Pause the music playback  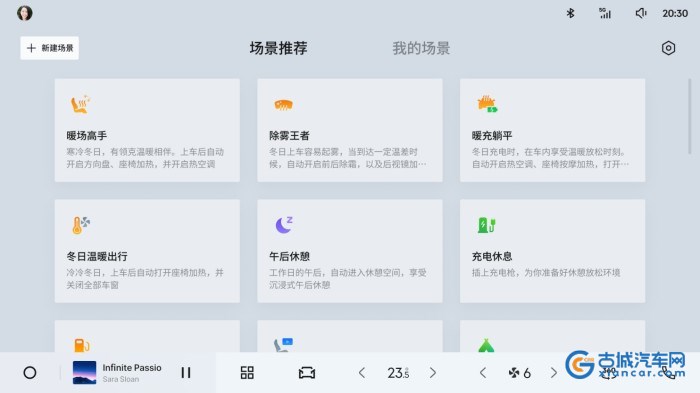[x=186, y=372]
